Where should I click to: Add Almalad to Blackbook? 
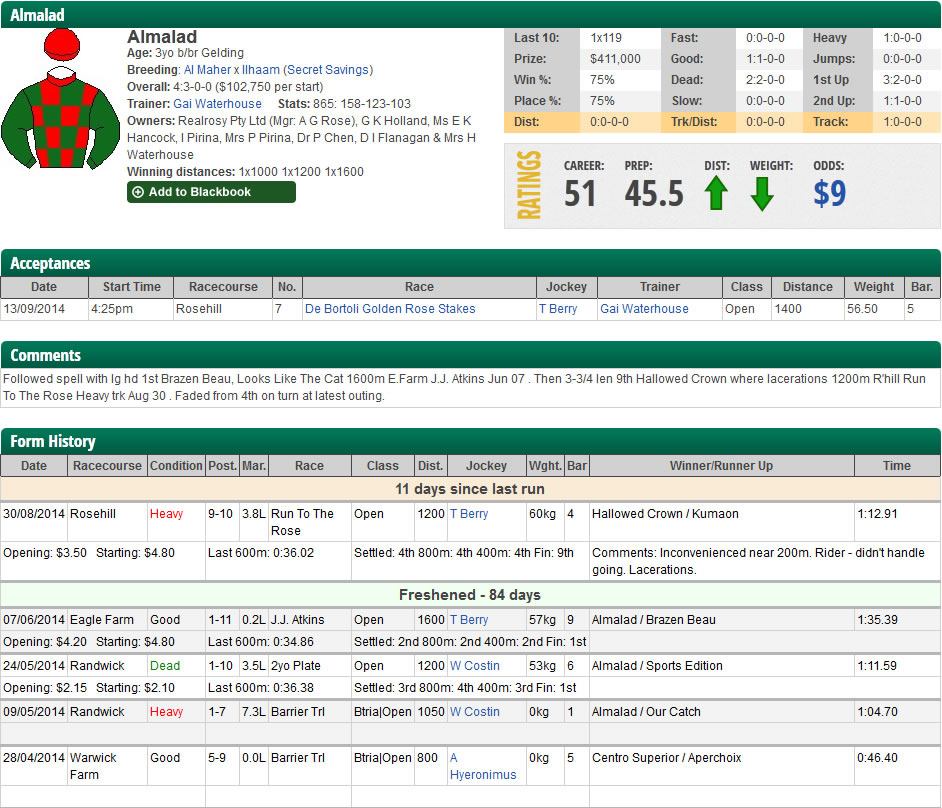tap(211, 192)
